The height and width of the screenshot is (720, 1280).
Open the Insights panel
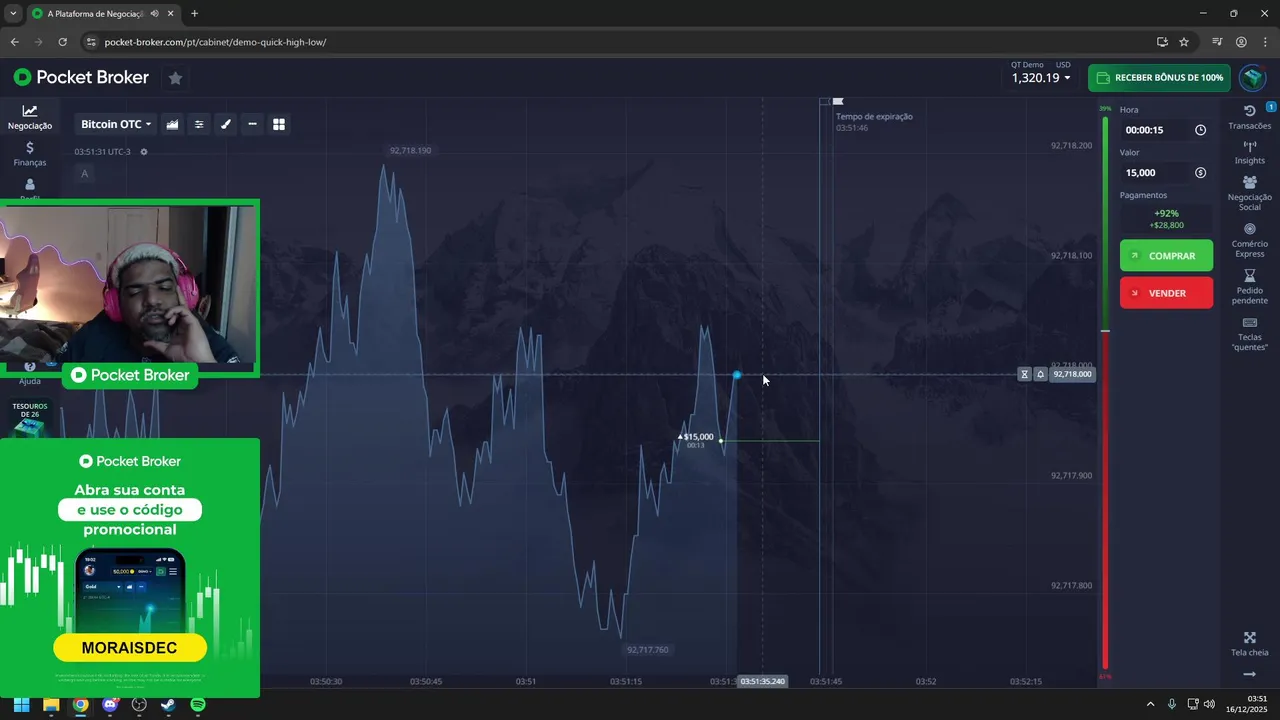(1250, 153)
